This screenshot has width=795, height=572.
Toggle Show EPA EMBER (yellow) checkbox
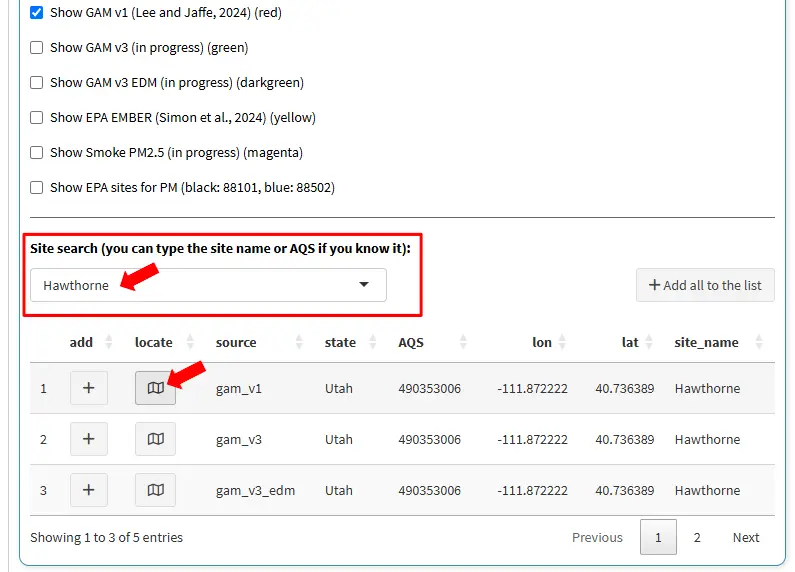[37, 117]
